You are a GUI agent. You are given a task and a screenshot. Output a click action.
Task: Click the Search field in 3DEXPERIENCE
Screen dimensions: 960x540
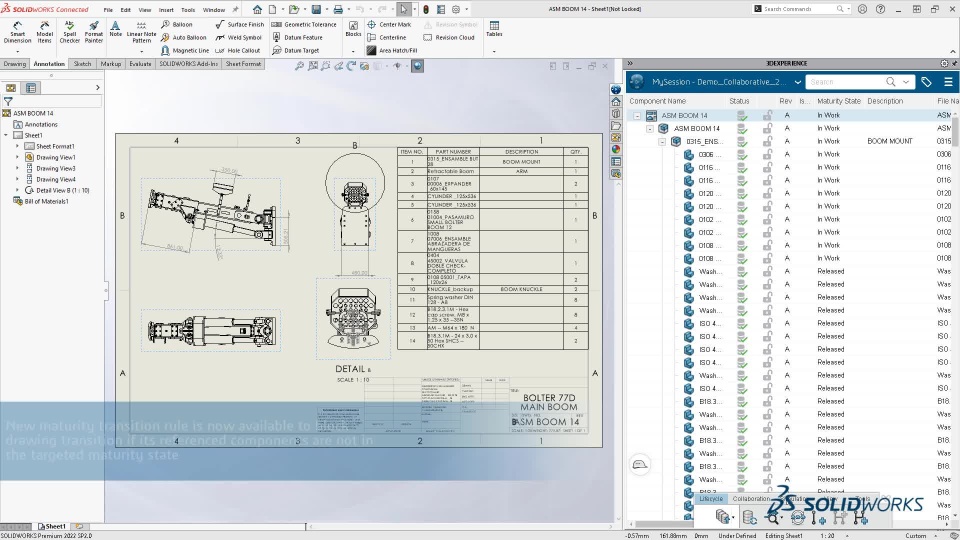(846, 82)
